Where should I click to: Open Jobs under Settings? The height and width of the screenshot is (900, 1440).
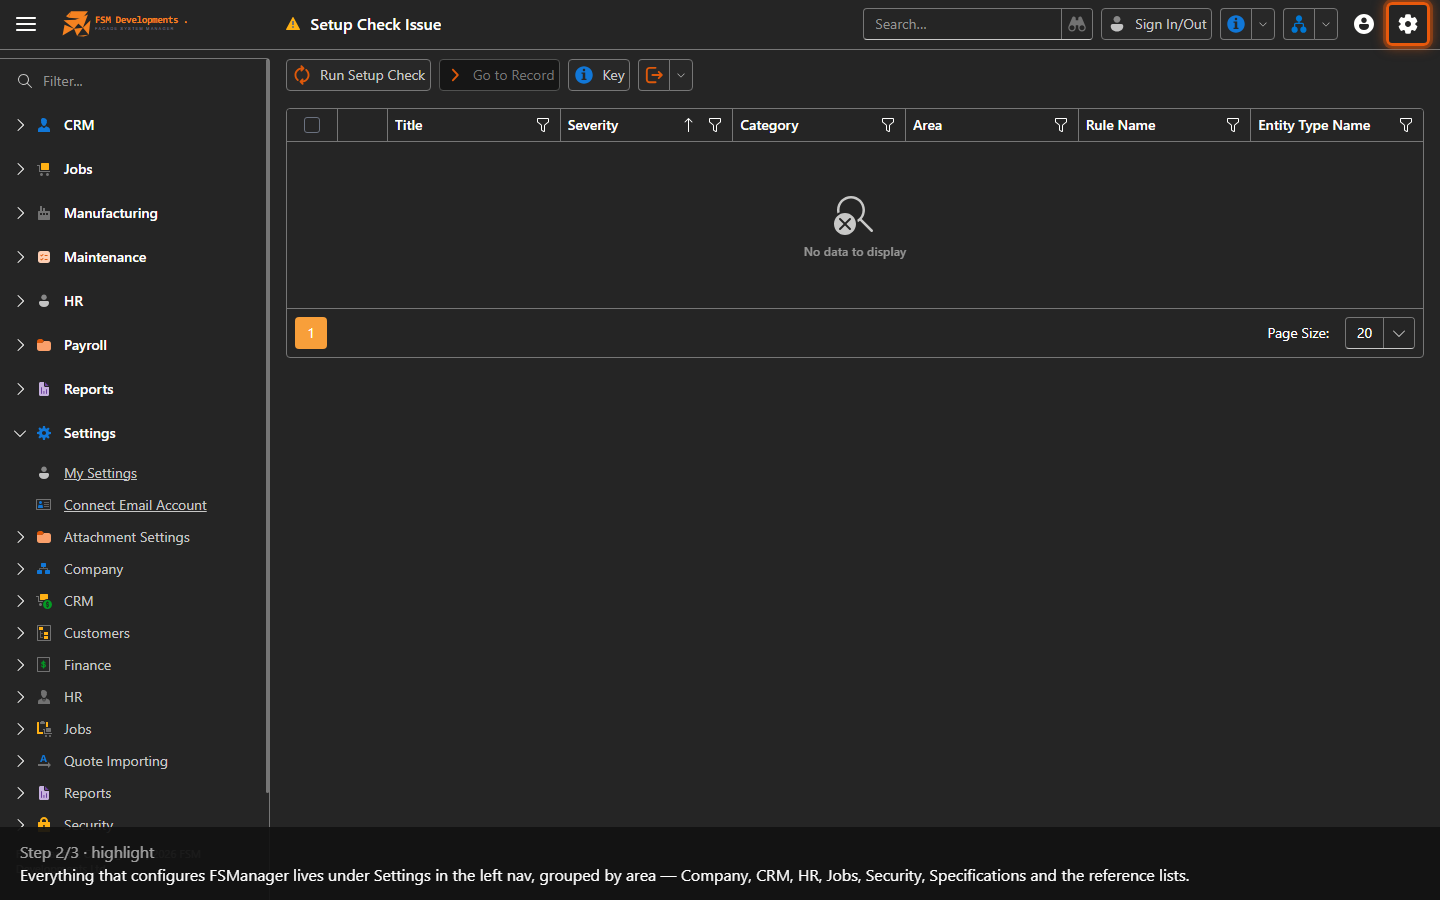[77, 729]
